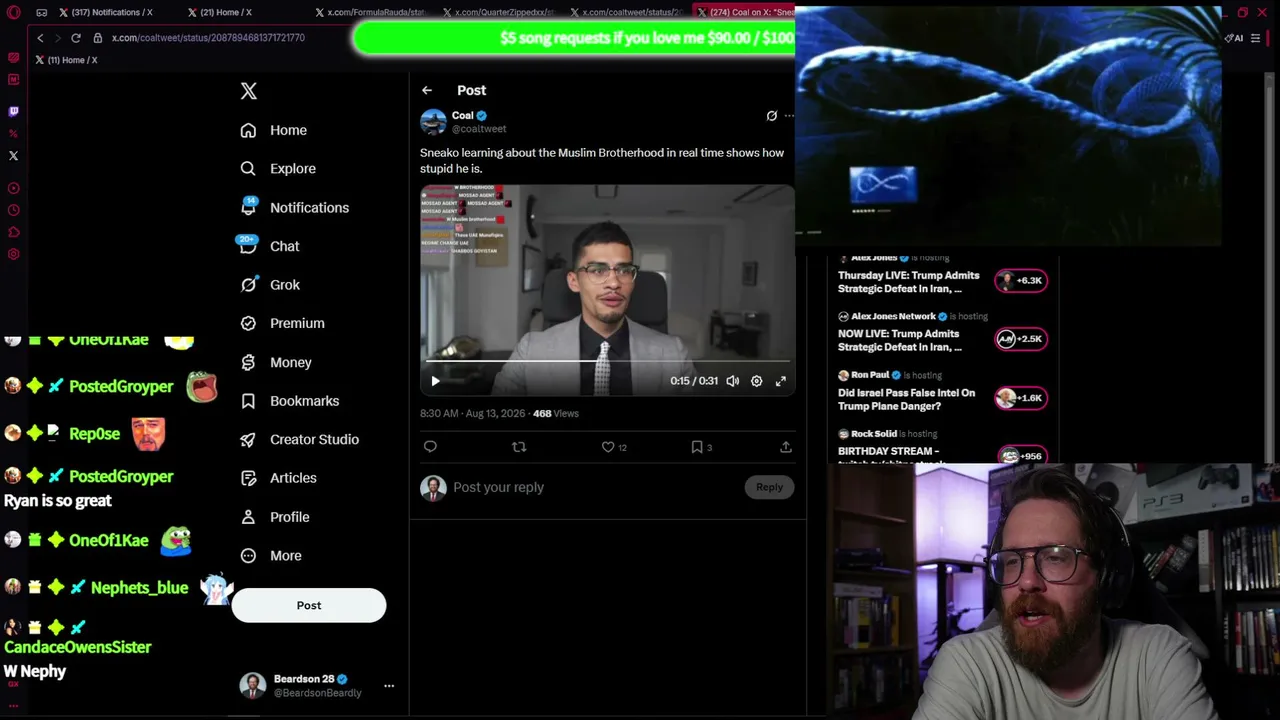Screen dimensions: 1280x720
Task: Click the reply comment icon under the post
Action: (430, 447)
